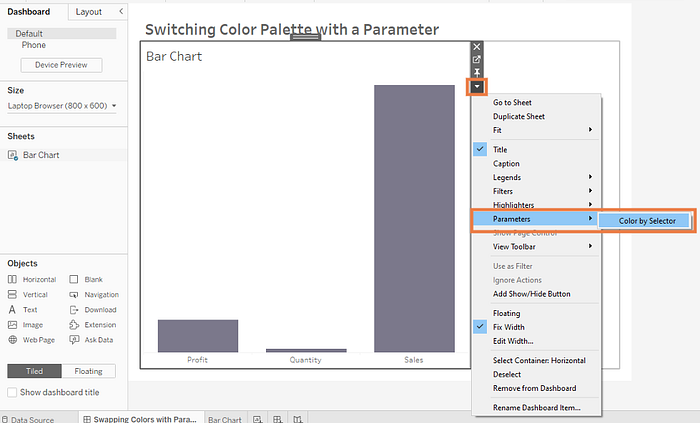Click the dashboard title Switching Color Palette

(292, 29)
